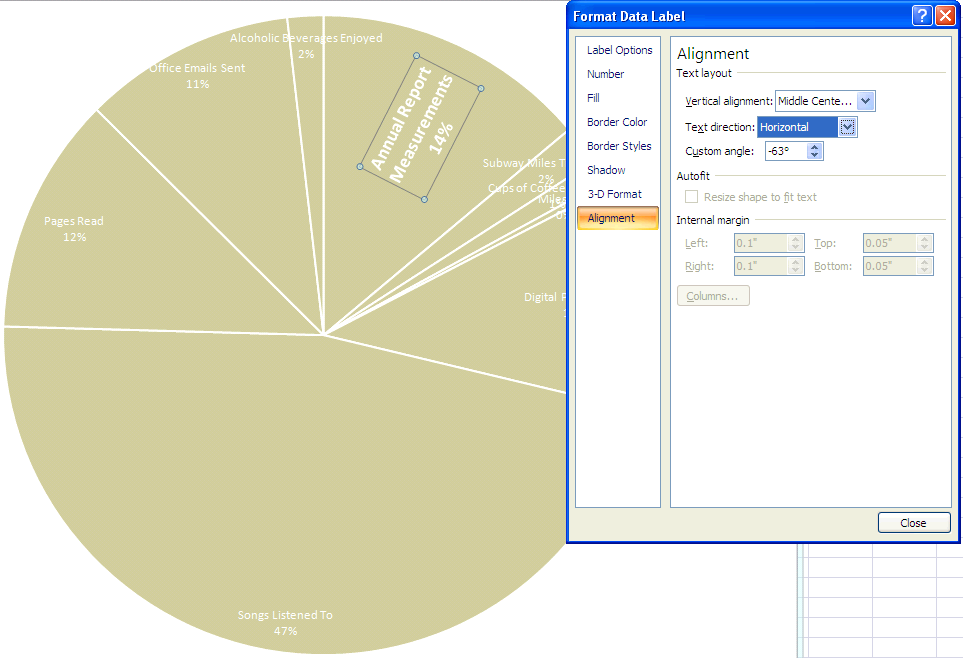The image size is (963, 658).
Task: Click the Help question mark icon
Action: tap(921, 16)
